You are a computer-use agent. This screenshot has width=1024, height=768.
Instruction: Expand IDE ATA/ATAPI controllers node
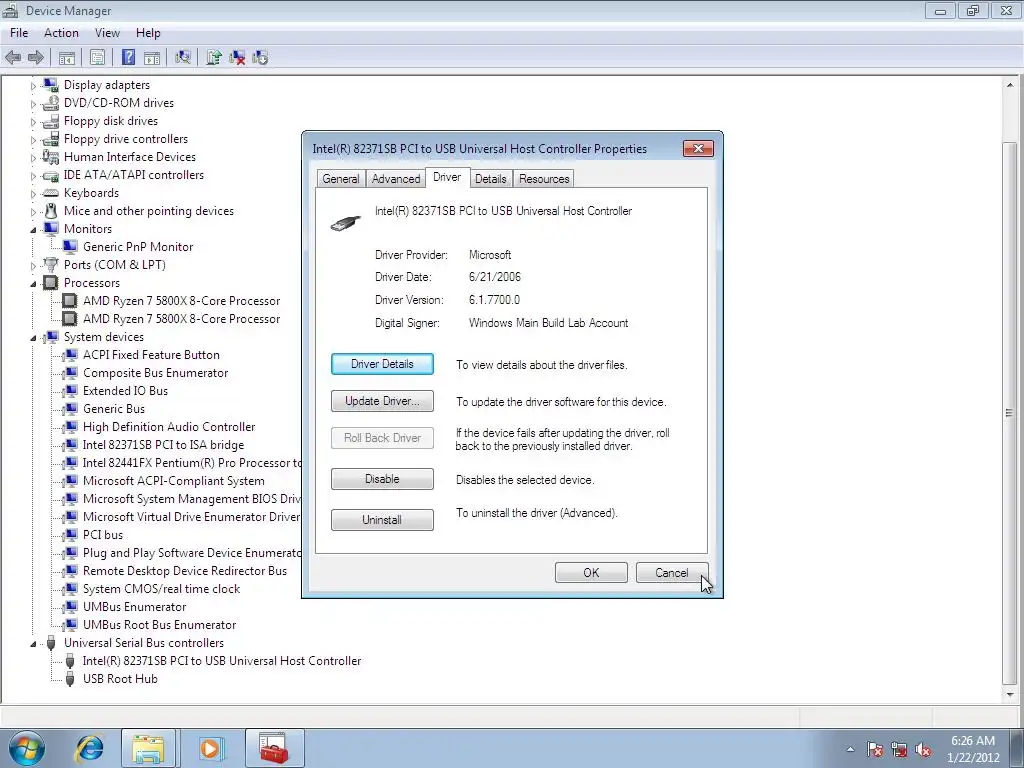click(x=33, y=176)
